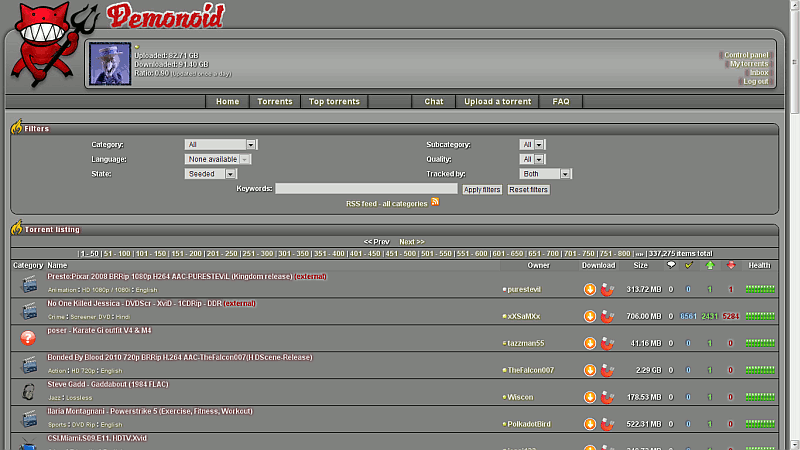This screenshot has width=800, height=450.
Task: Click headphones music category icon of Steve Gadd
Action: [x=28, y=392]
